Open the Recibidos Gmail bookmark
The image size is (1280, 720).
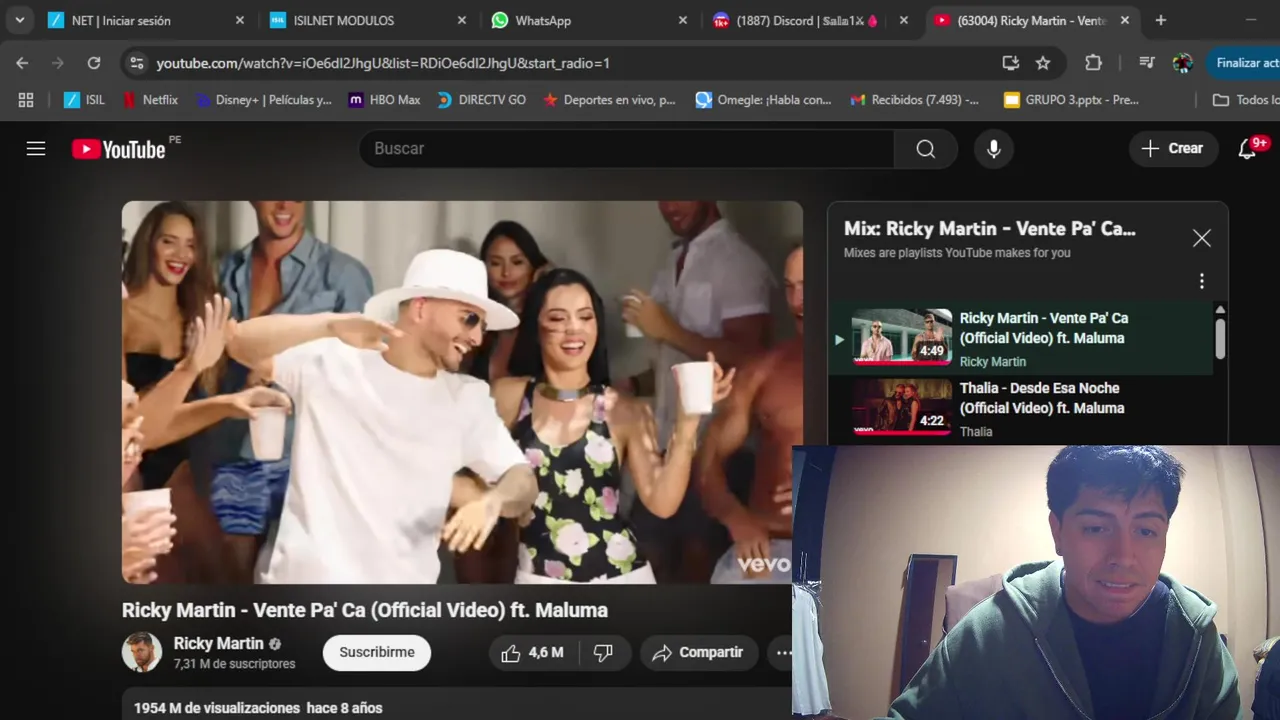[914, 100]
